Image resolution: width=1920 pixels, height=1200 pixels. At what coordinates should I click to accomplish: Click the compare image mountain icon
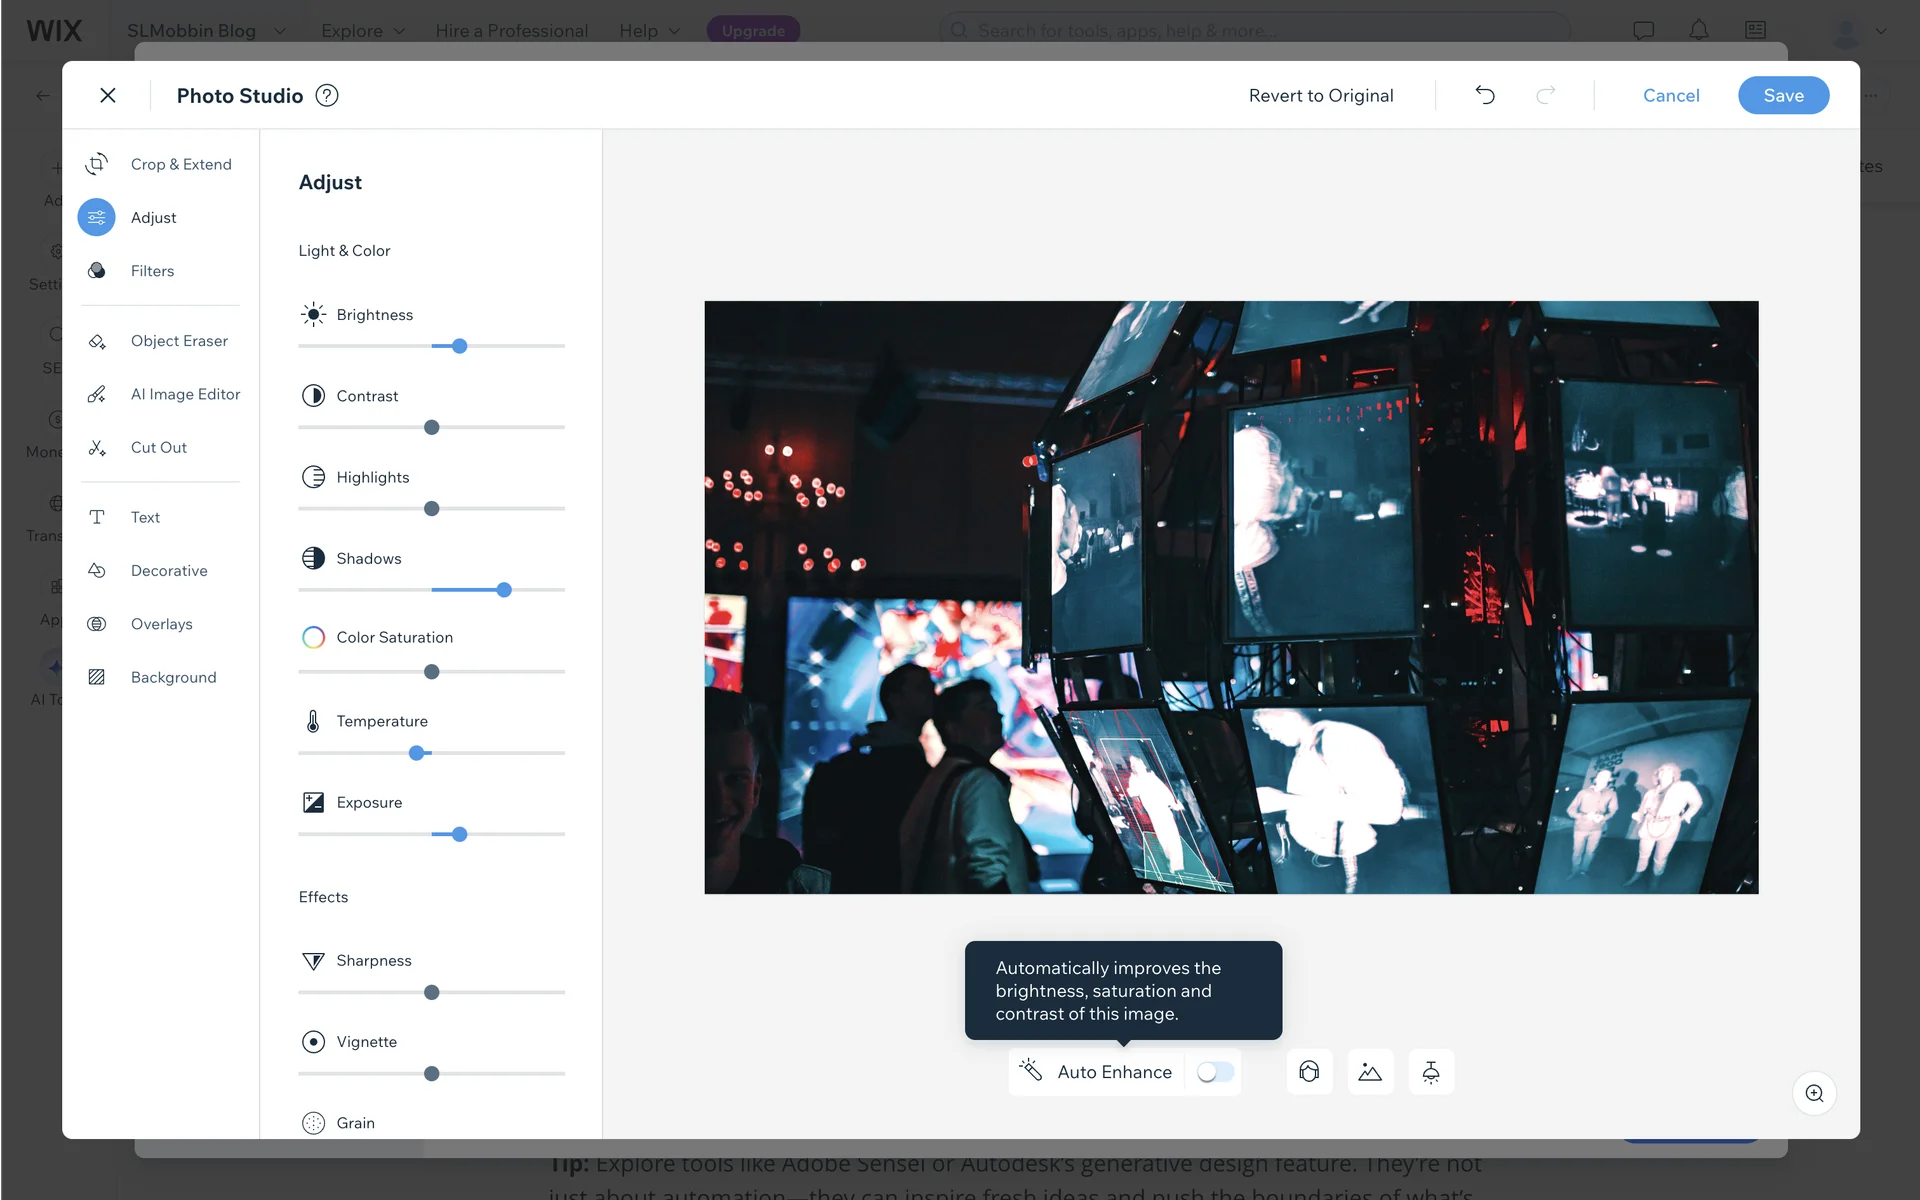pos(1370,1072)
